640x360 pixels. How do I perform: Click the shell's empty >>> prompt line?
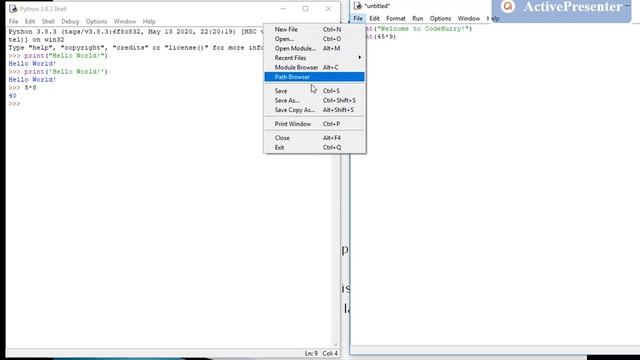[x=14, y=104]
